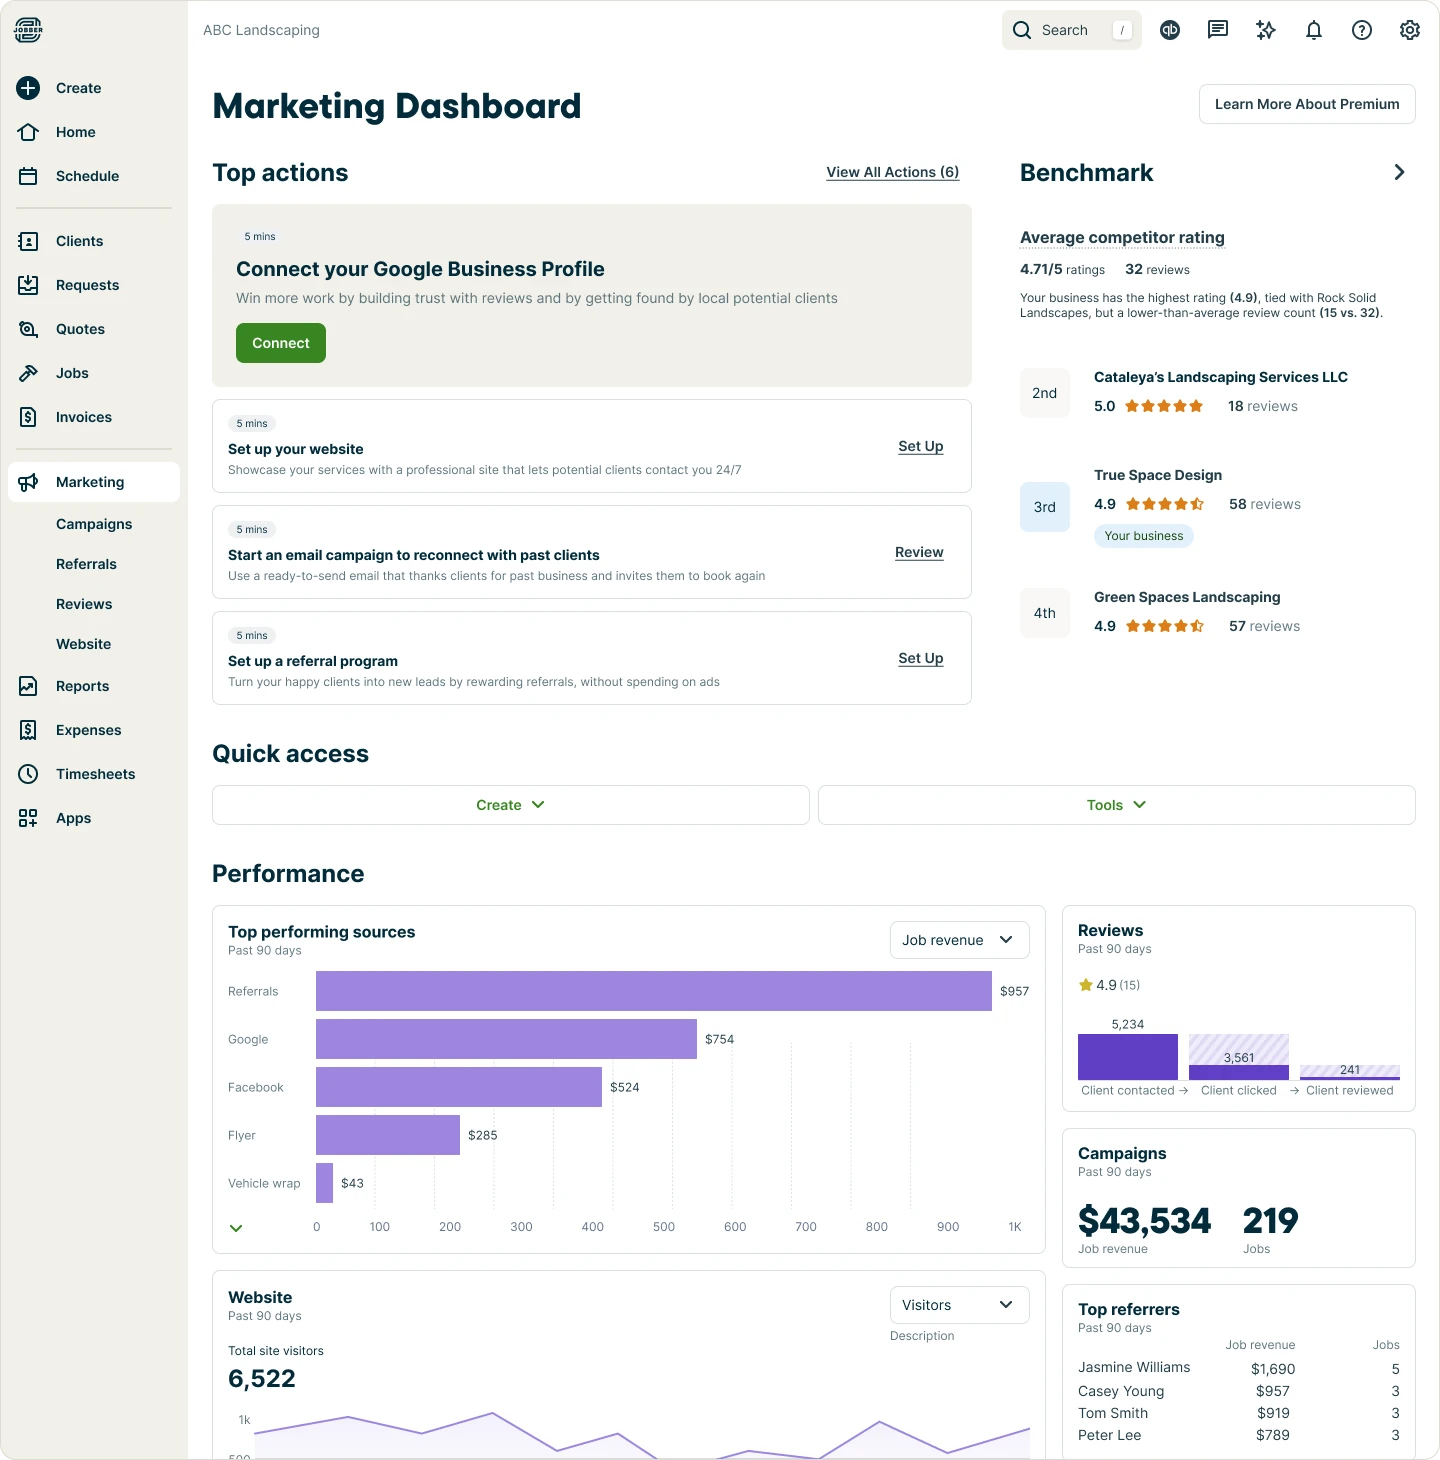The height and width of the screenshot is (1460, 1440).
Task: Expand top performing sources chevron below chart
Action: pos(236,1228)
